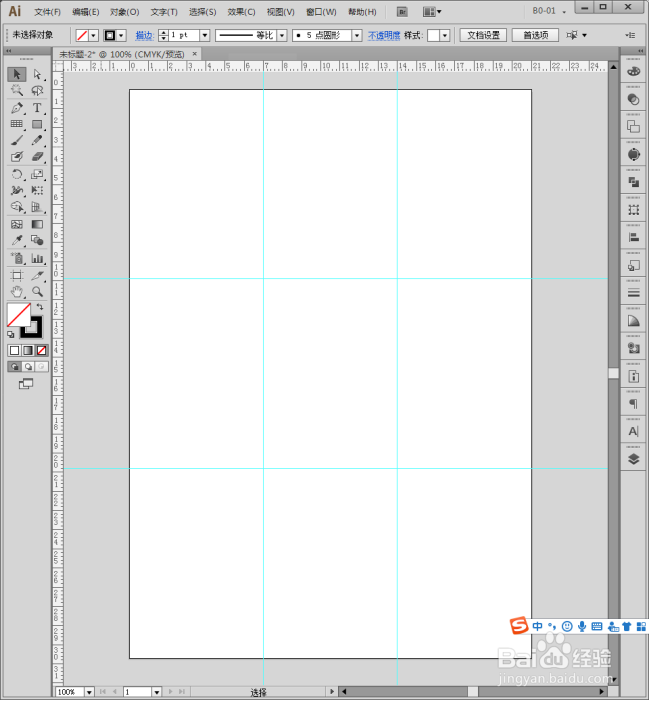Open the 等比 width profile dropdown

(x=282, y=35)
